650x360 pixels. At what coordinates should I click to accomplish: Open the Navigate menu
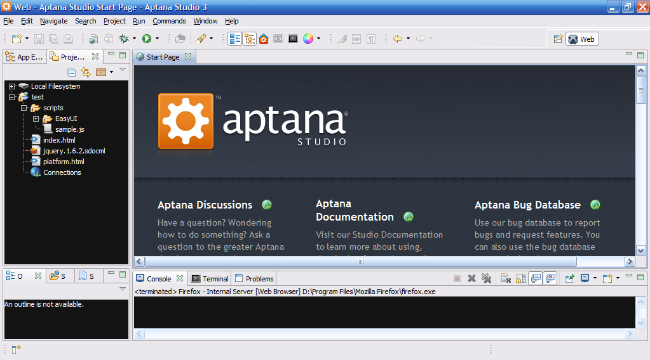pos(53,21)
